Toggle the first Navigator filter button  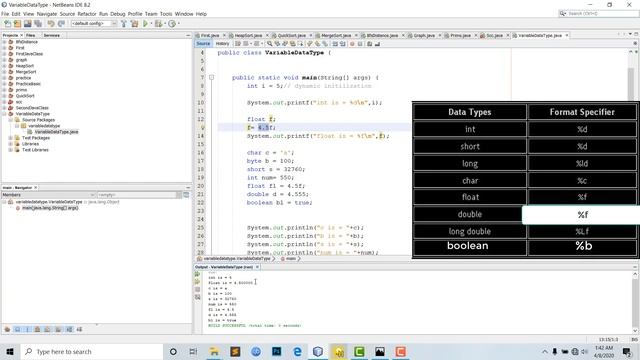7,329
